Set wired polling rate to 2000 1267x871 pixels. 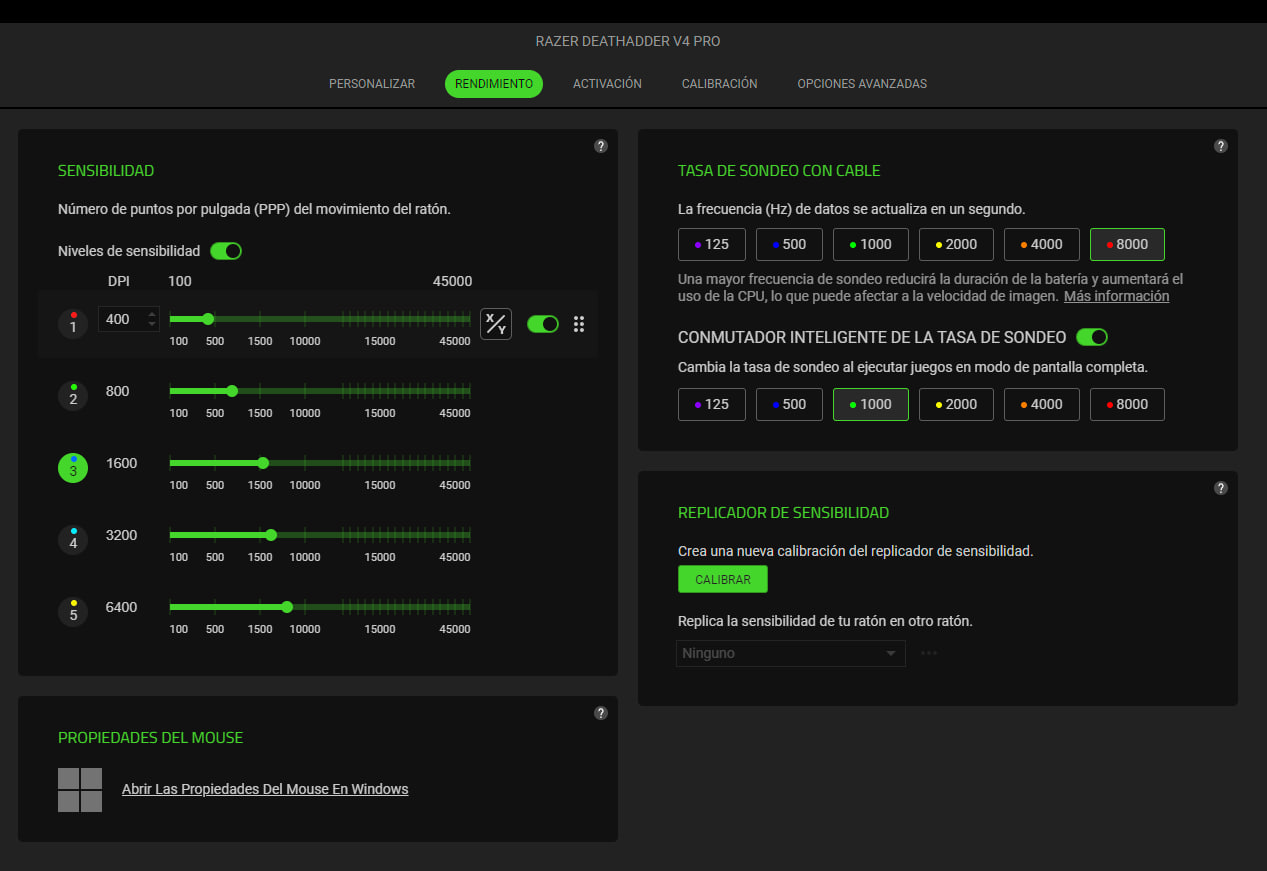tap(956, 244)
